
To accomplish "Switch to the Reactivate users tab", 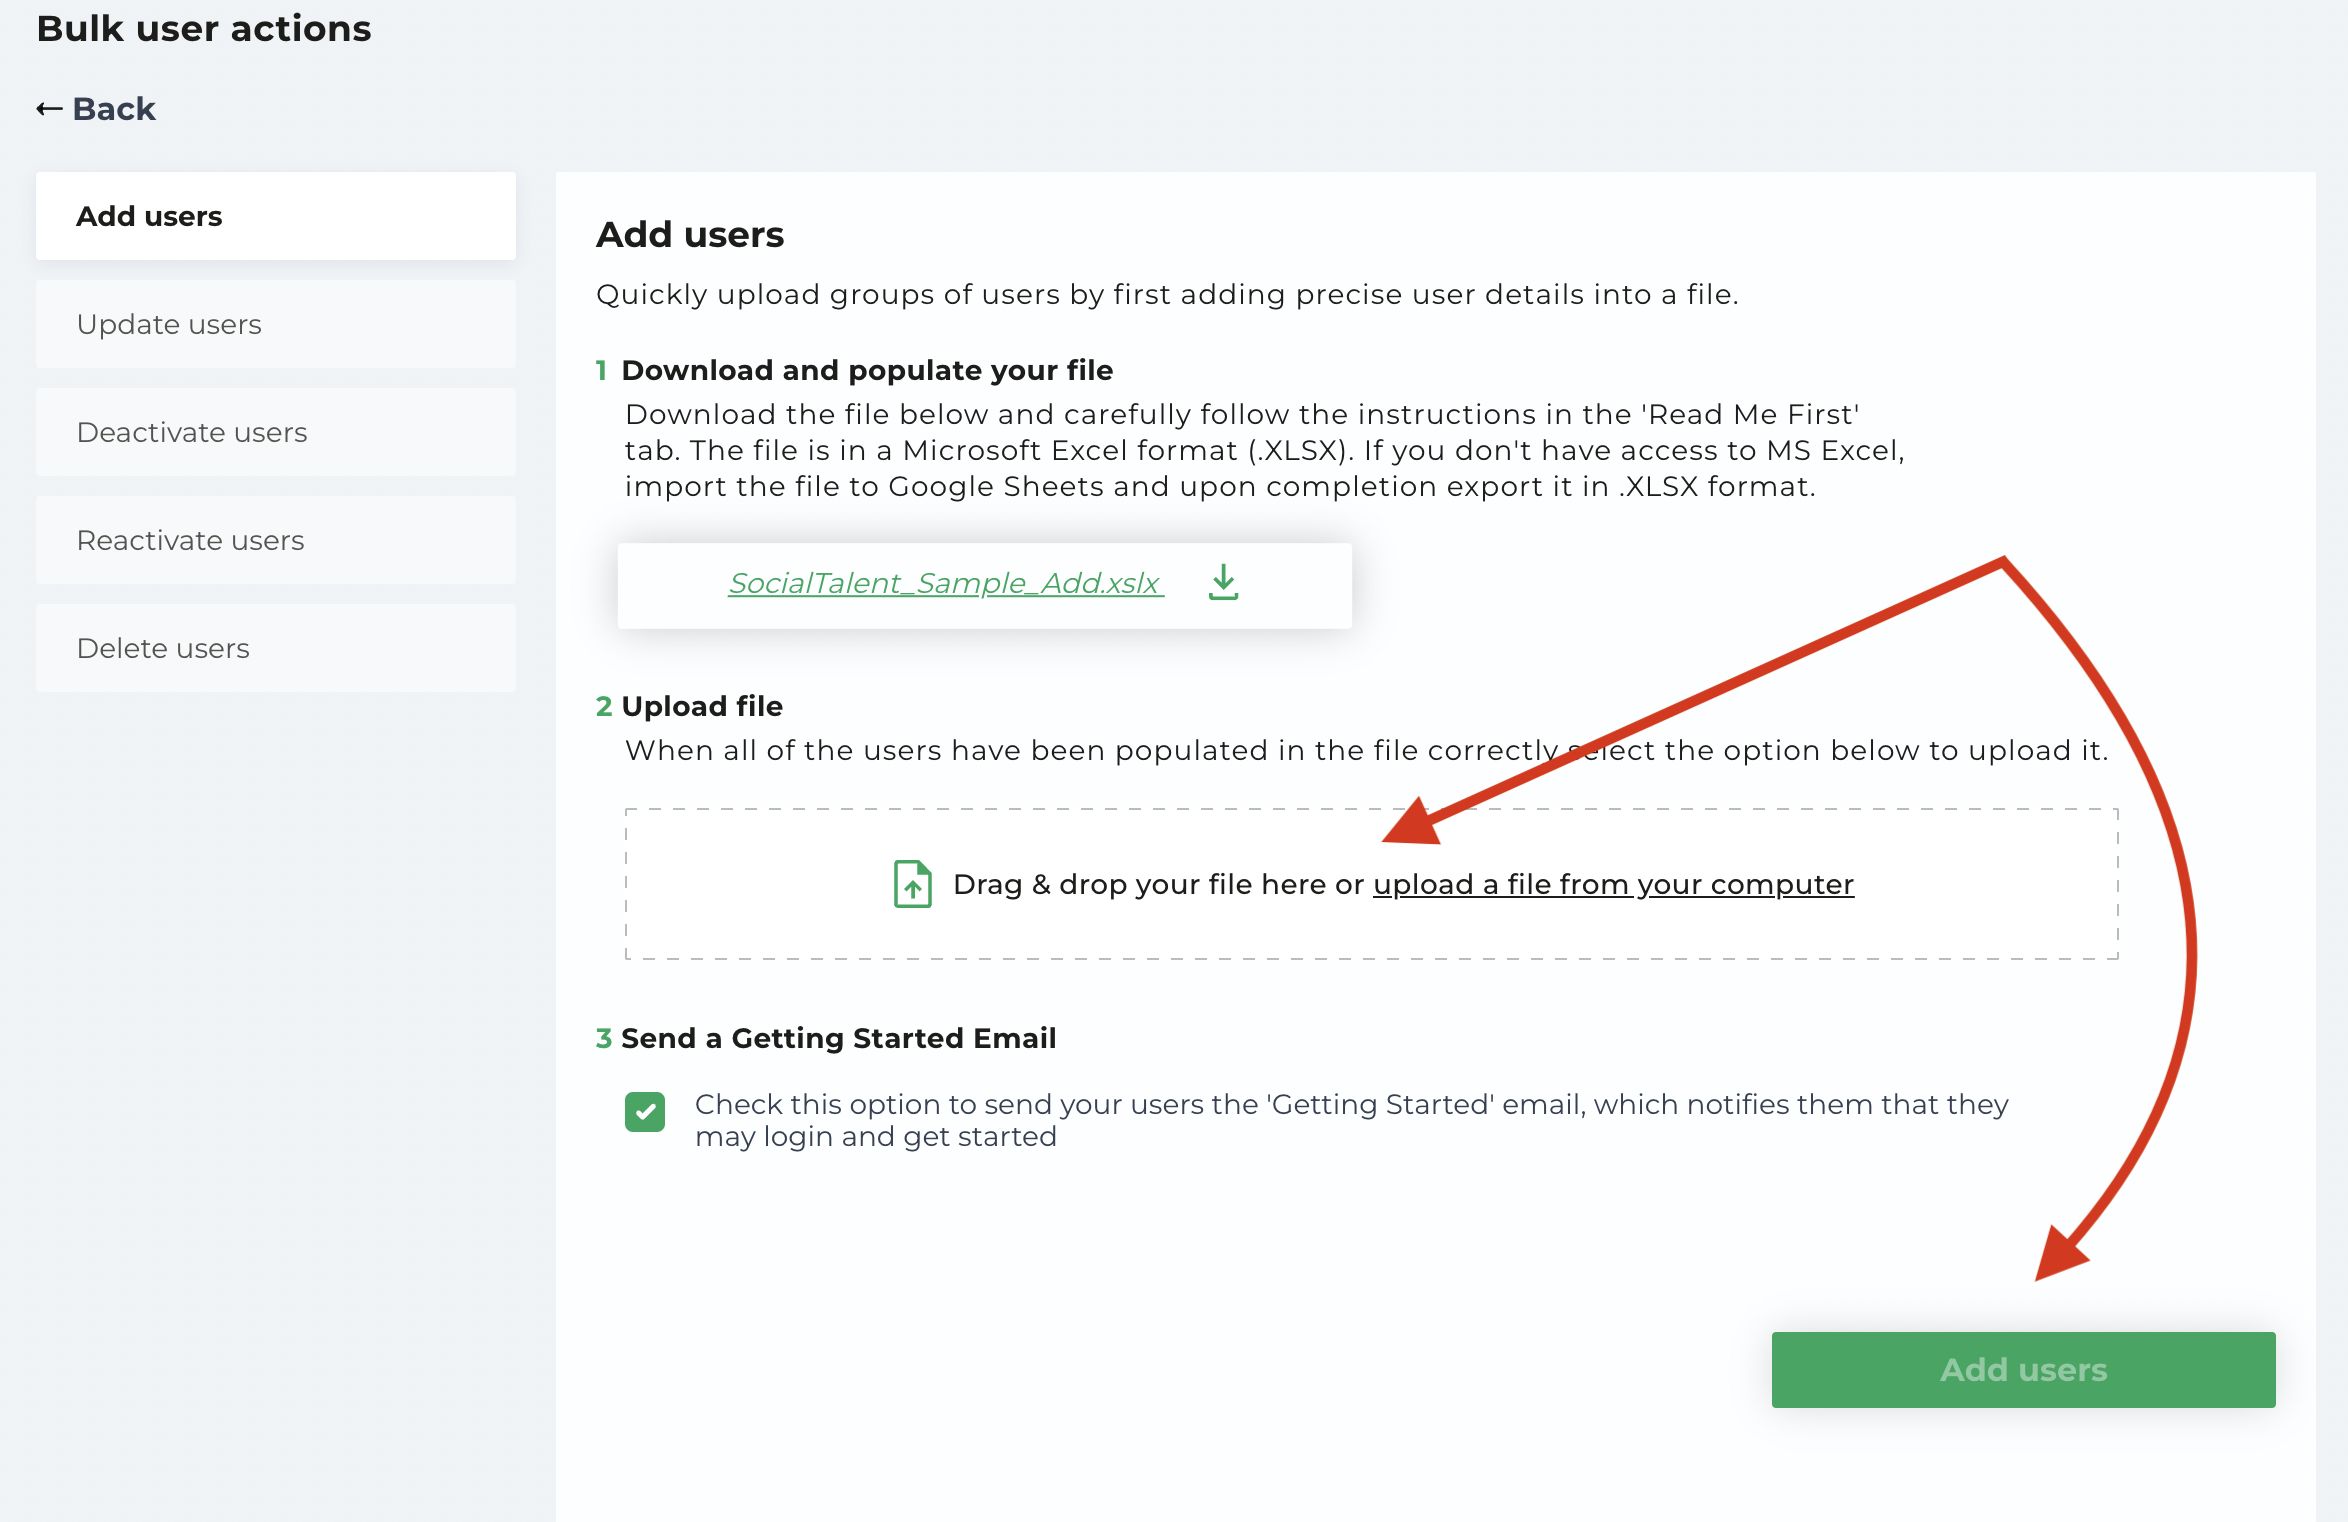I will coord(276,540).
